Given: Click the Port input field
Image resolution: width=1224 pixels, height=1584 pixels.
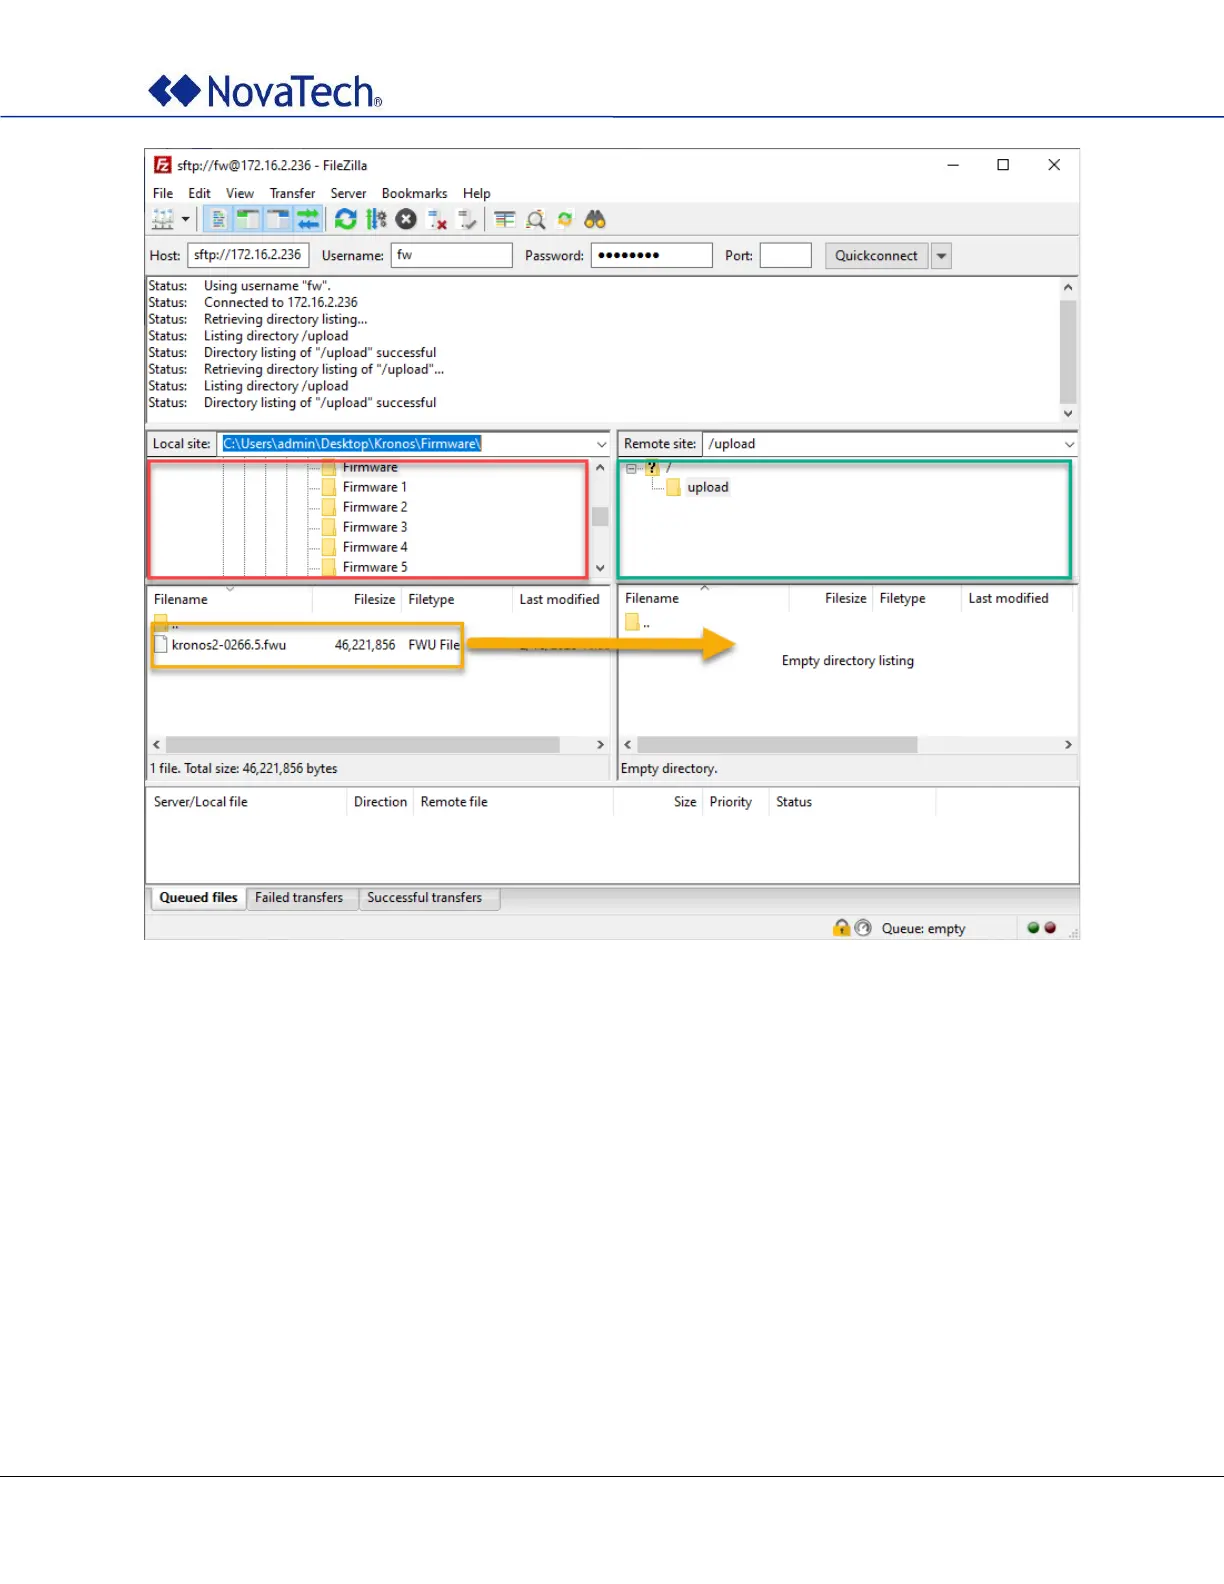Looking at the screenshot, I should [785, 255].
